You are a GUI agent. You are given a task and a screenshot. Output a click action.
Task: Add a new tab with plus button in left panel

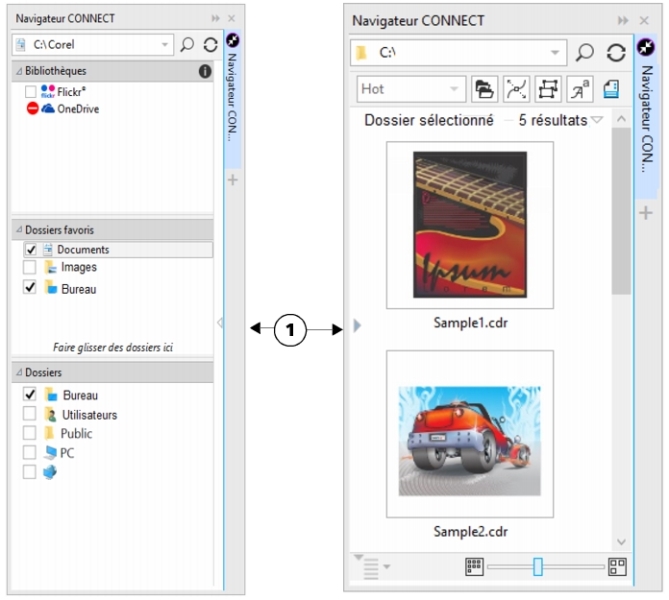233,180
